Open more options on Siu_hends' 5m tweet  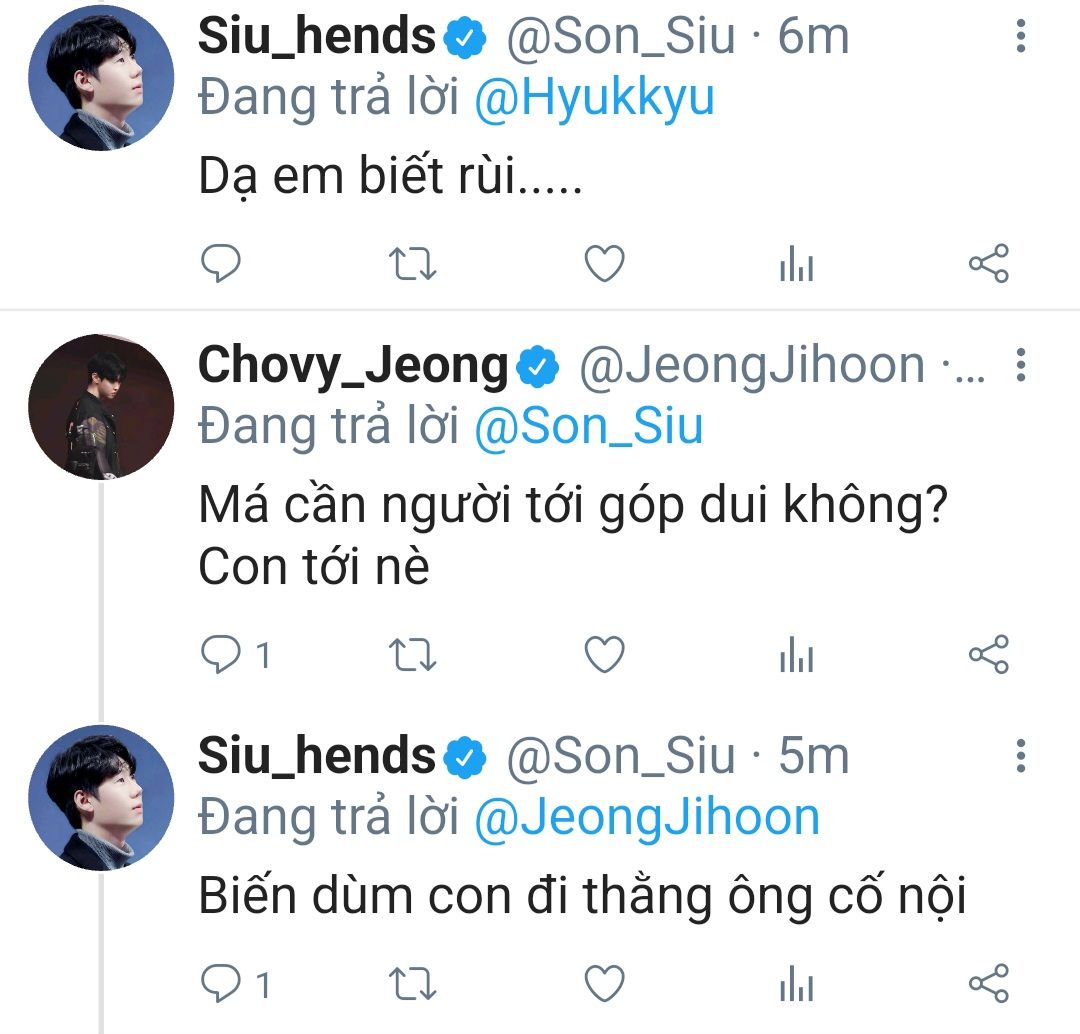click(x=1020, y=756)
